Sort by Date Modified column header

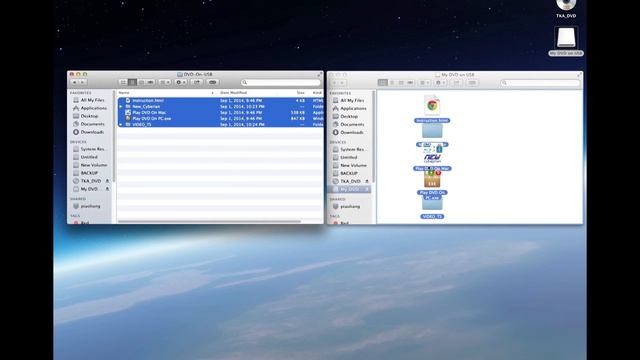point(233,93)
